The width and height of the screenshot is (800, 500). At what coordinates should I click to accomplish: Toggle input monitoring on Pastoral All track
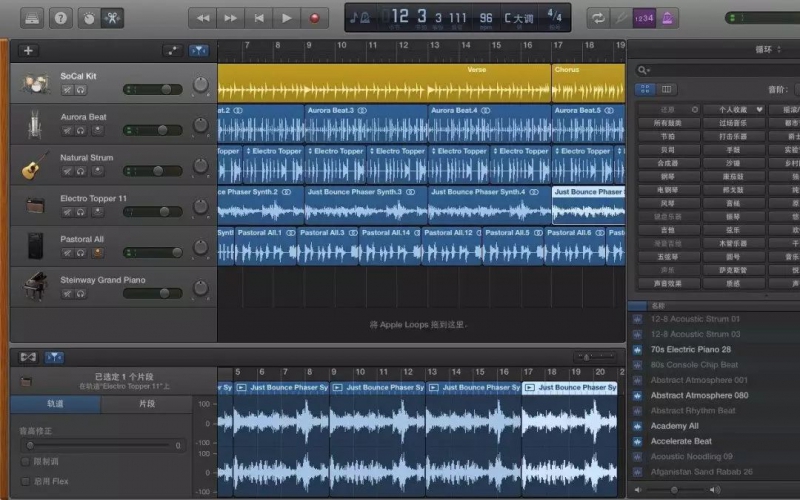pos(97,253)
